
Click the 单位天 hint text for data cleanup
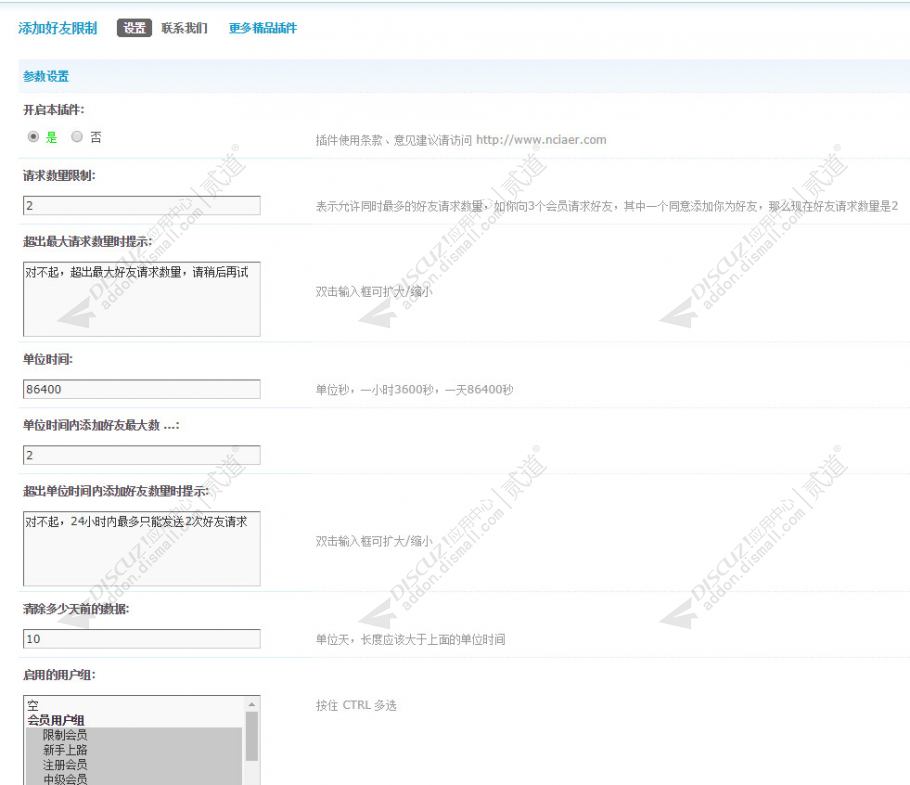[410, 639]
